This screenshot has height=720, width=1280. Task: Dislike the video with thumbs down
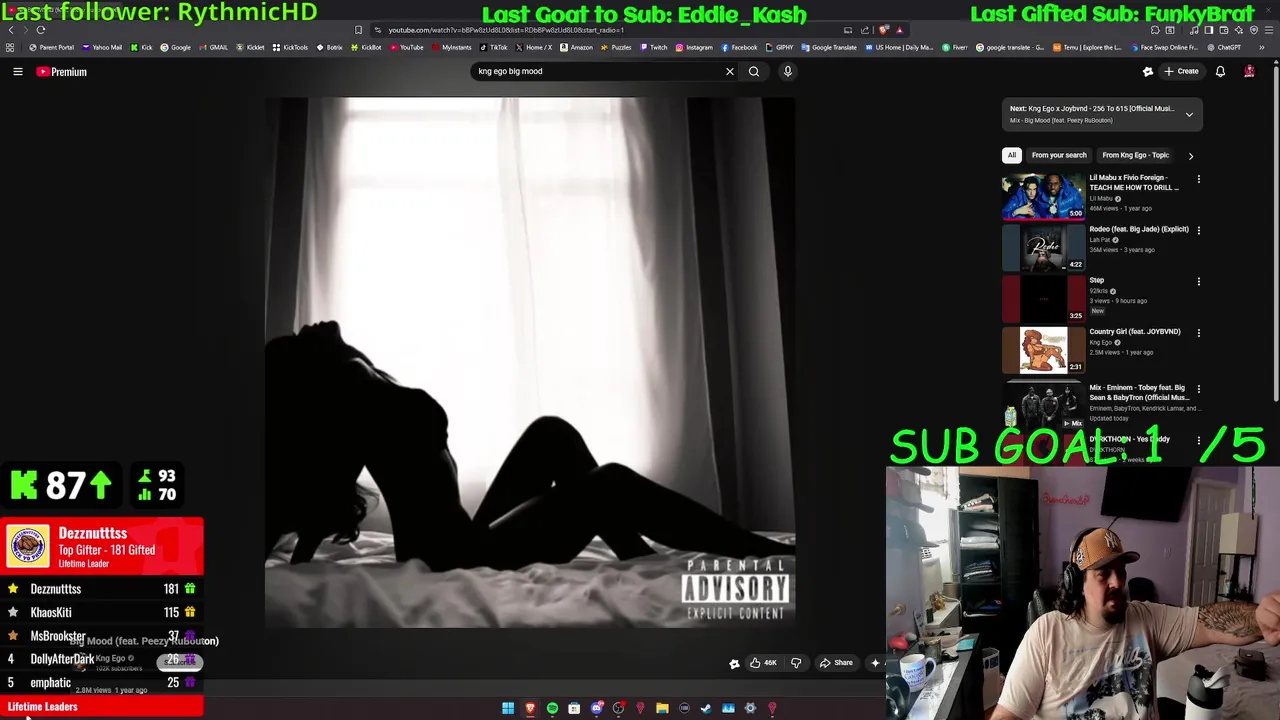click(796, 663)
